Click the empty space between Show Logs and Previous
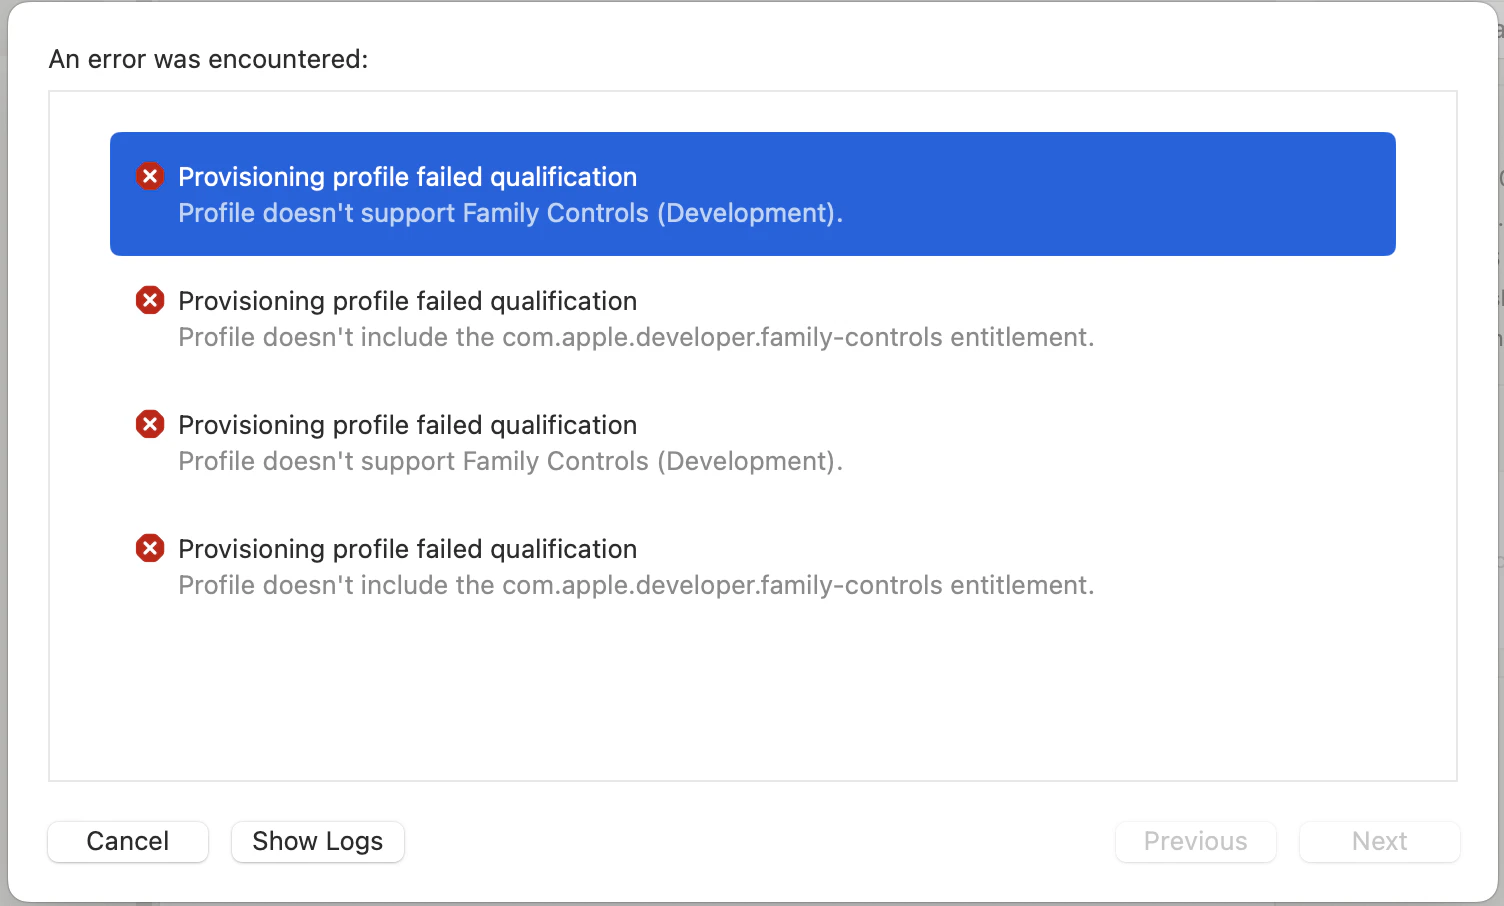The image size is (1504, 906). (x=760, y=841)
